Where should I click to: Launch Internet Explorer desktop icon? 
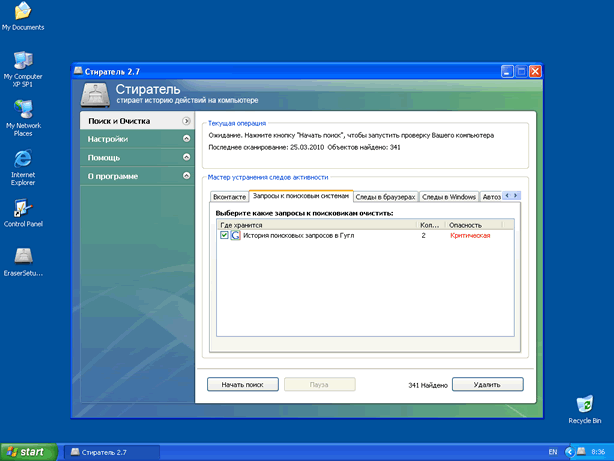(x=22, y=160)
